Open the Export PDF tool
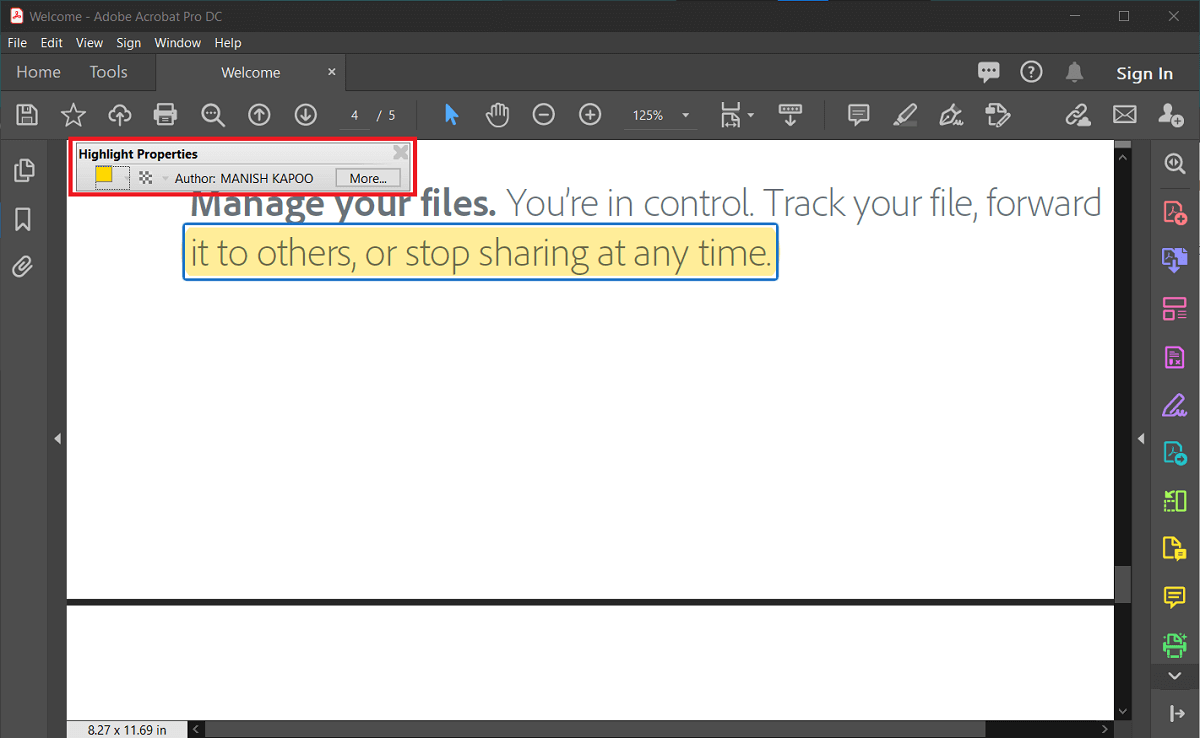Viewport: 1200px width, 738px height. (1174, 259)
